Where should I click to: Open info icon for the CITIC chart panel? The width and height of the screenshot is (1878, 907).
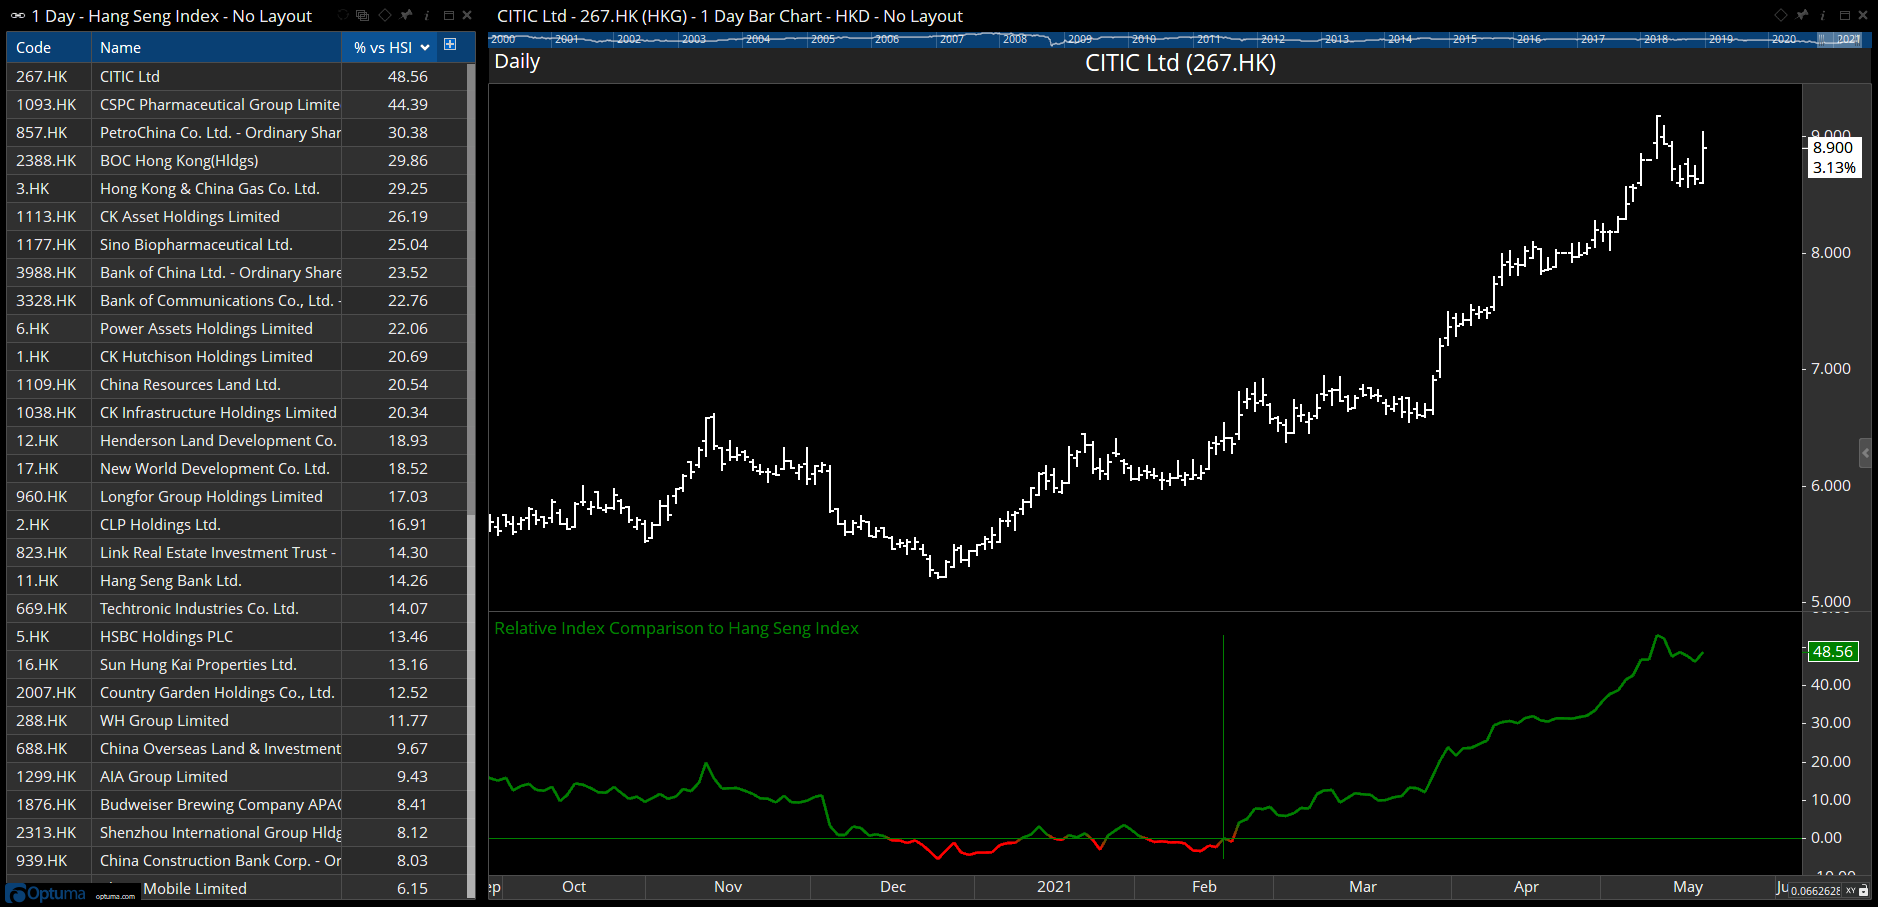click(1823, 15)
